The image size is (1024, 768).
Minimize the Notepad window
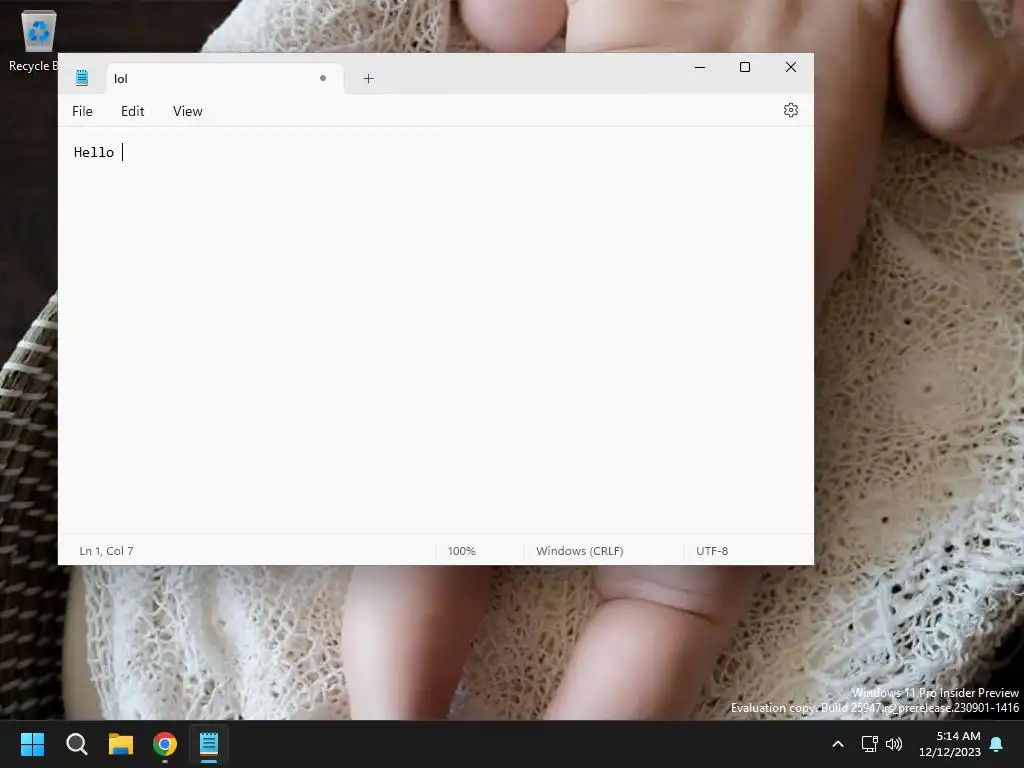click(x=700, y=67)
